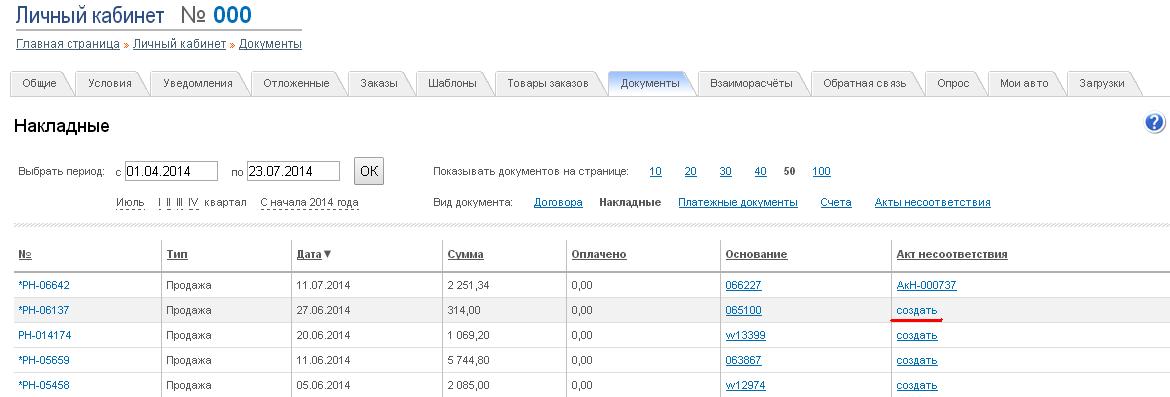The image size is (1170, 397).
Task: Select the Отложенные tab
Action: click(x=296, y=84)
